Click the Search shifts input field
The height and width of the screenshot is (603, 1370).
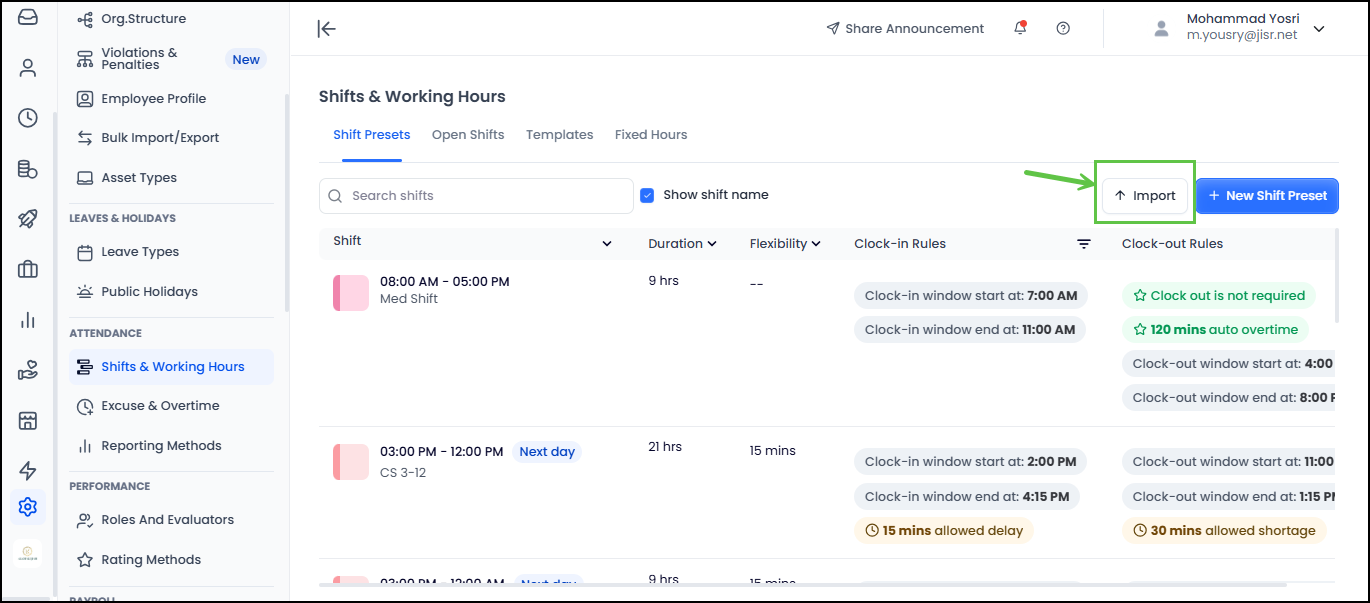[x=476, y=196]
